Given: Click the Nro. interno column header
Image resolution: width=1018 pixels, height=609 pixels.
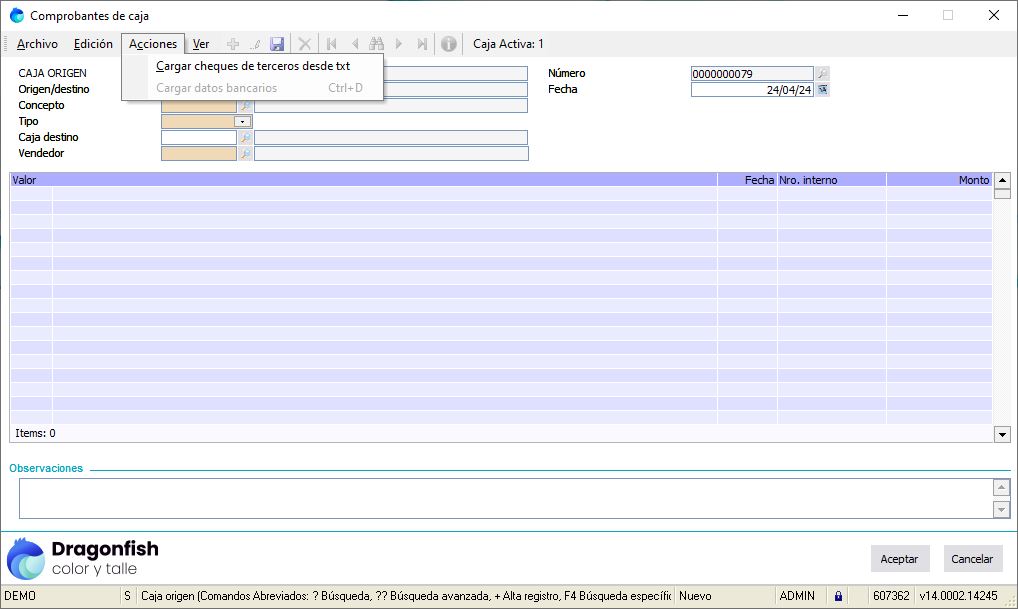Looking at the screenshot, I should point(832,180).
